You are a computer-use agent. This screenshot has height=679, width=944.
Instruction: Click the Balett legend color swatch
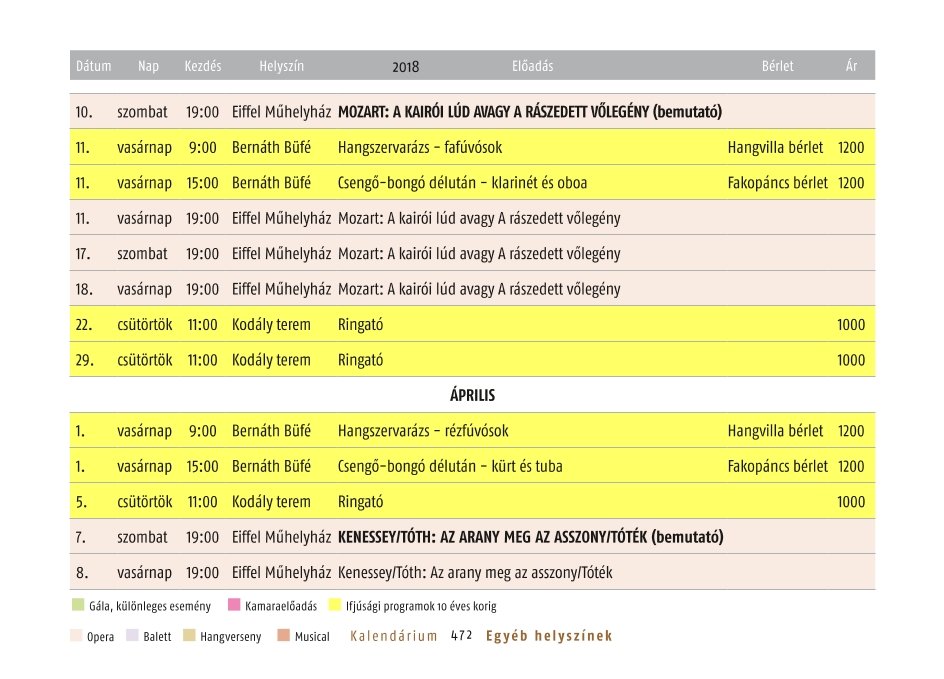coord(132,635)
